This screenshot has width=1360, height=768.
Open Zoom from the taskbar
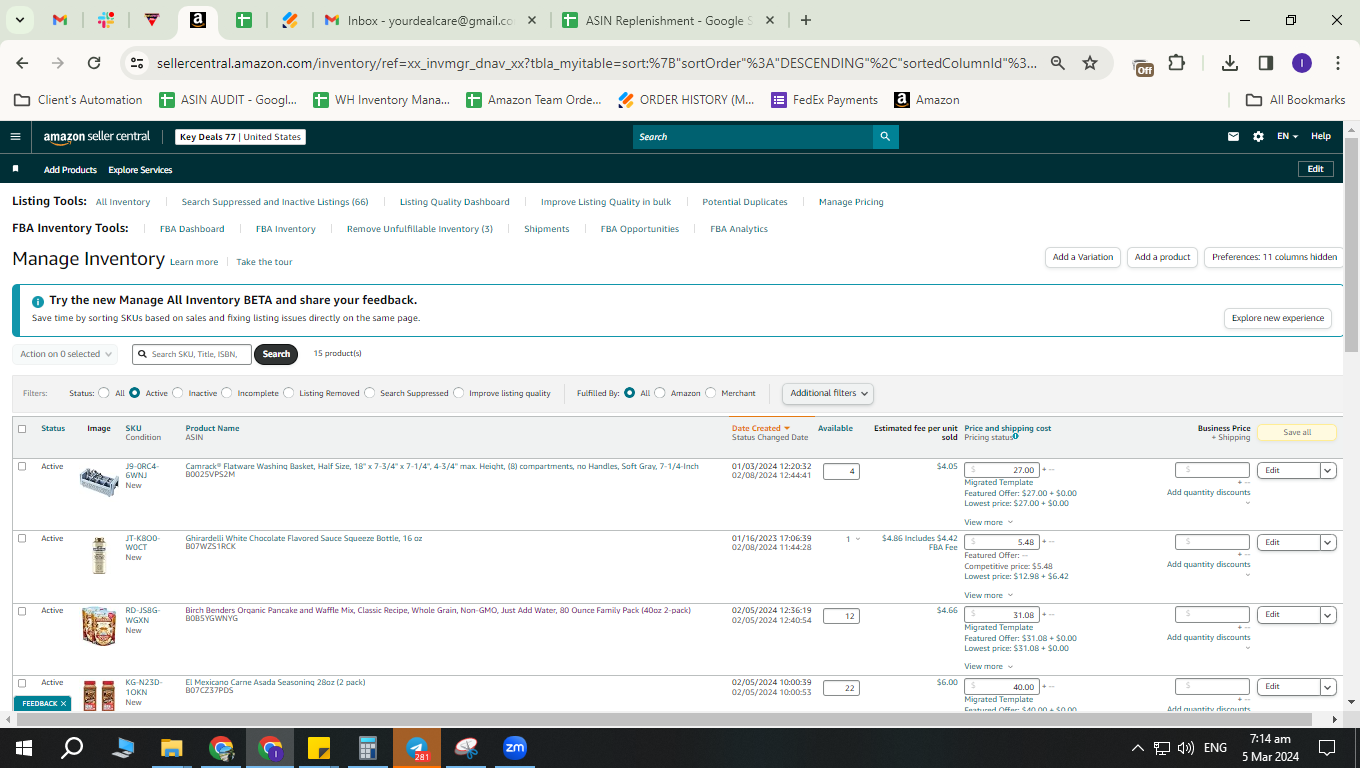(x=515, y=748)
